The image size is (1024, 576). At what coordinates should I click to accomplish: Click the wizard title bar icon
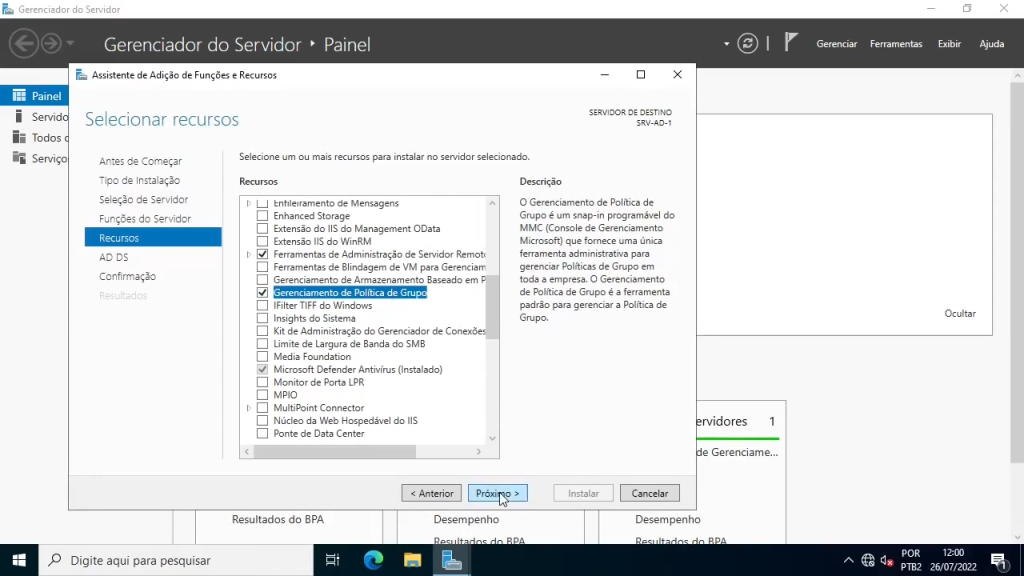point(81,75)
